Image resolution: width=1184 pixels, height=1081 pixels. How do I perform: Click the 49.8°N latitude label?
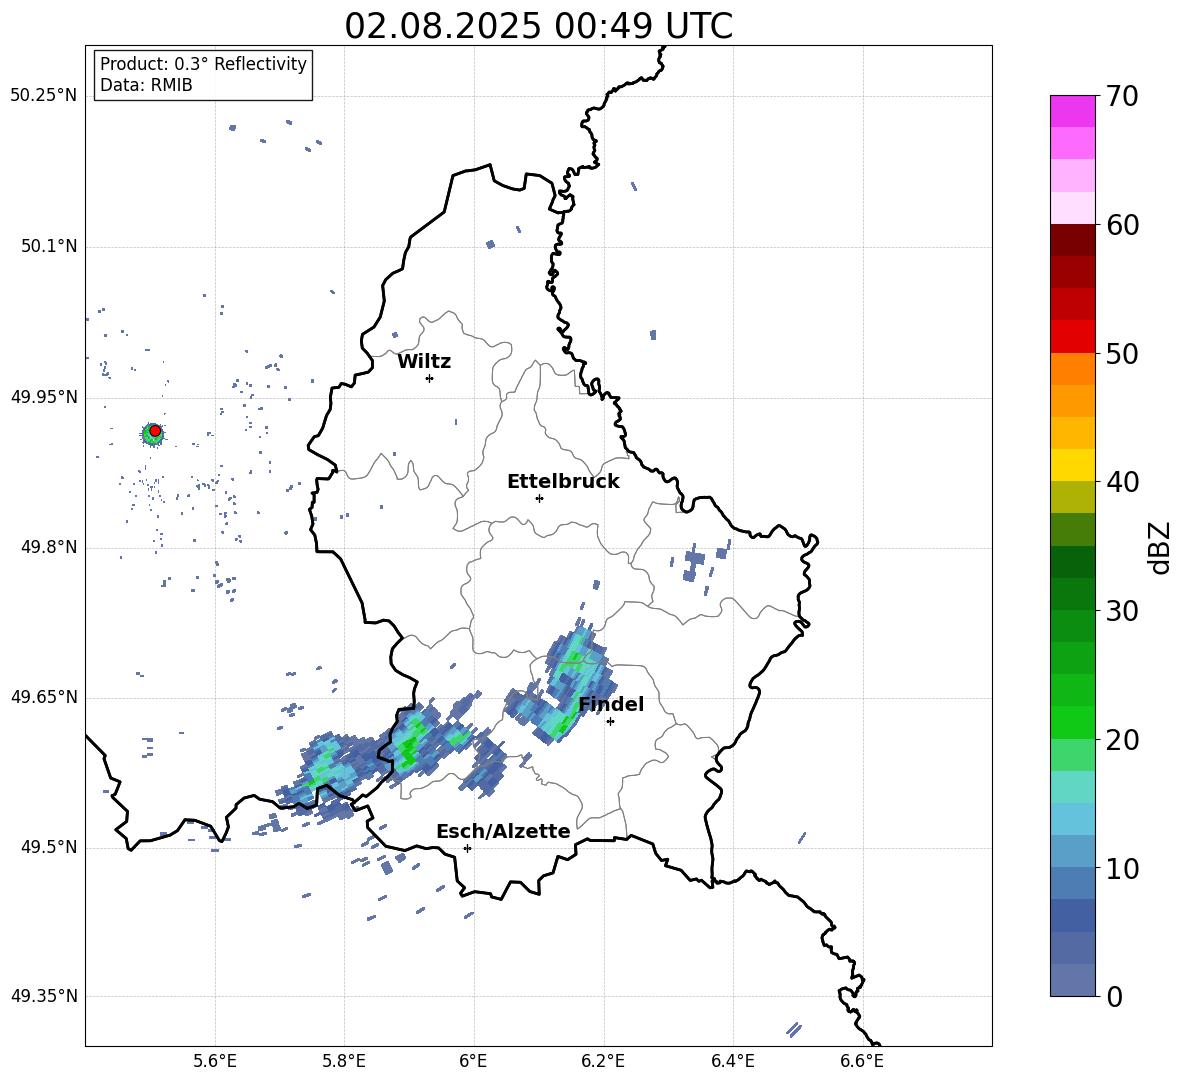coord(49,547)
